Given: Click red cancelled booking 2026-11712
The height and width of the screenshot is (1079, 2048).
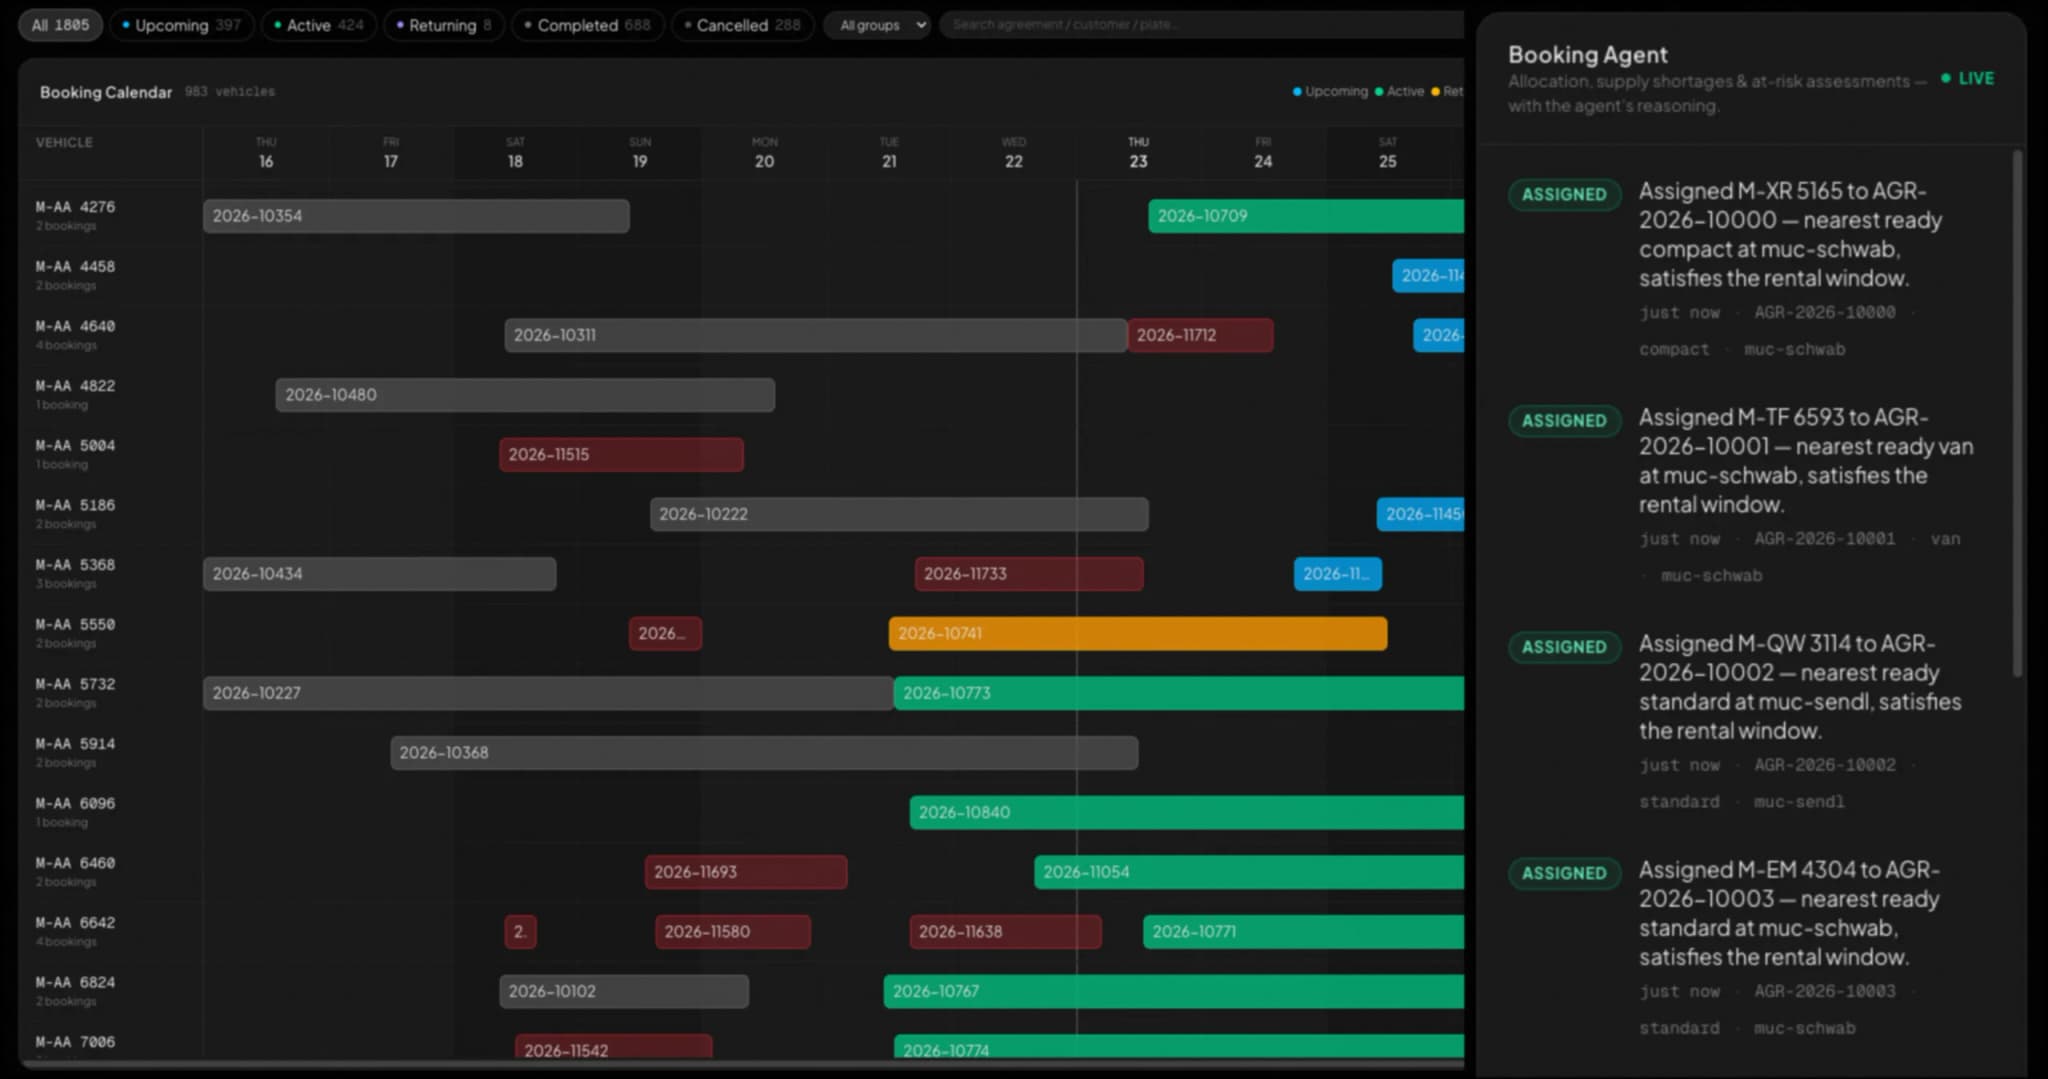Looking at the screenshot, I should pos(1201,335).
